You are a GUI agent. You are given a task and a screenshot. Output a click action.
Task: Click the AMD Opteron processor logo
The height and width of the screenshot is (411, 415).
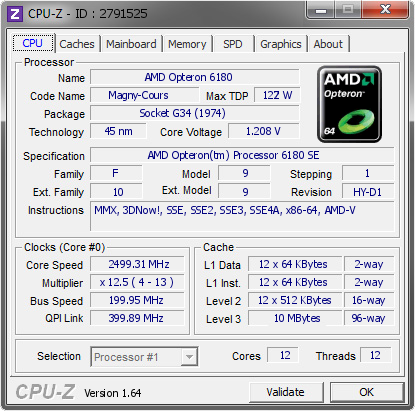click(x=349, y=104)
